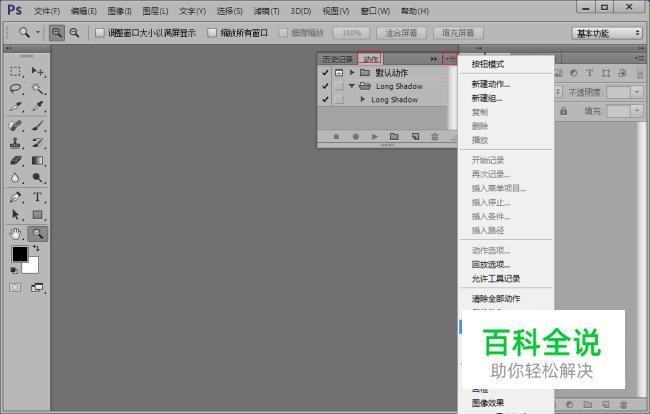Swap foreground and background colors
The image size is (650, 414).
point(36,248)
